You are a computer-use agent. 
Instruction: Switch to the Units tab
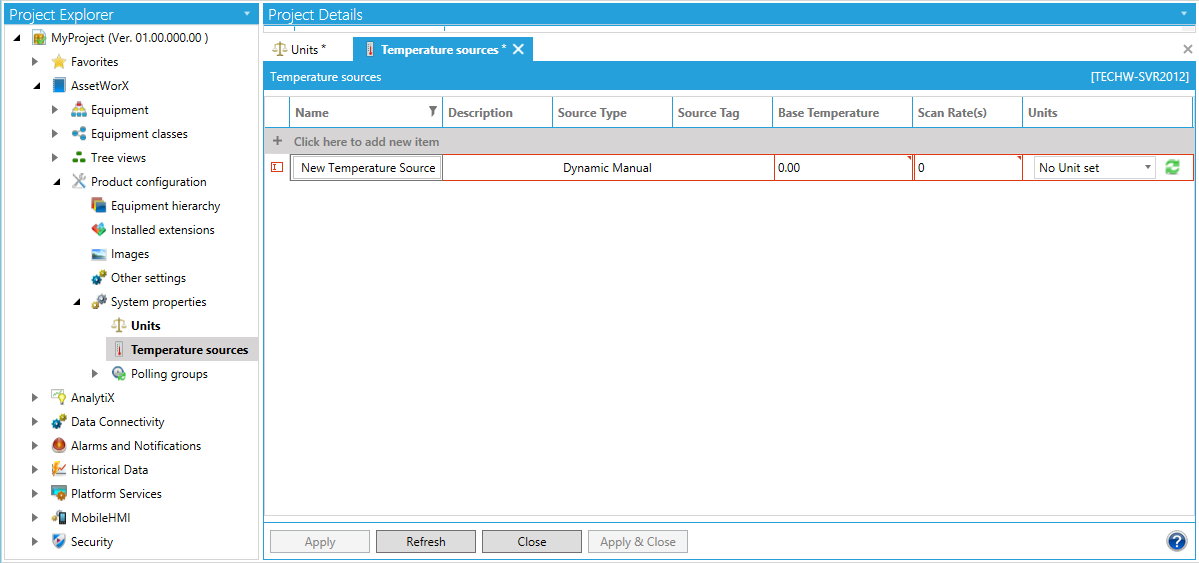click(300, 49)
